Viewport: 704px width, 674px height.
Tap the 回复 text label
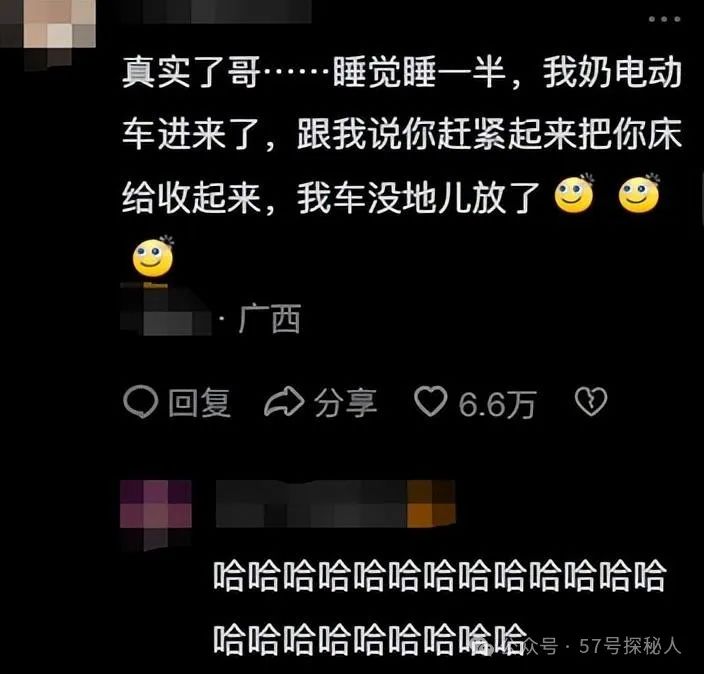click(199, 403)
